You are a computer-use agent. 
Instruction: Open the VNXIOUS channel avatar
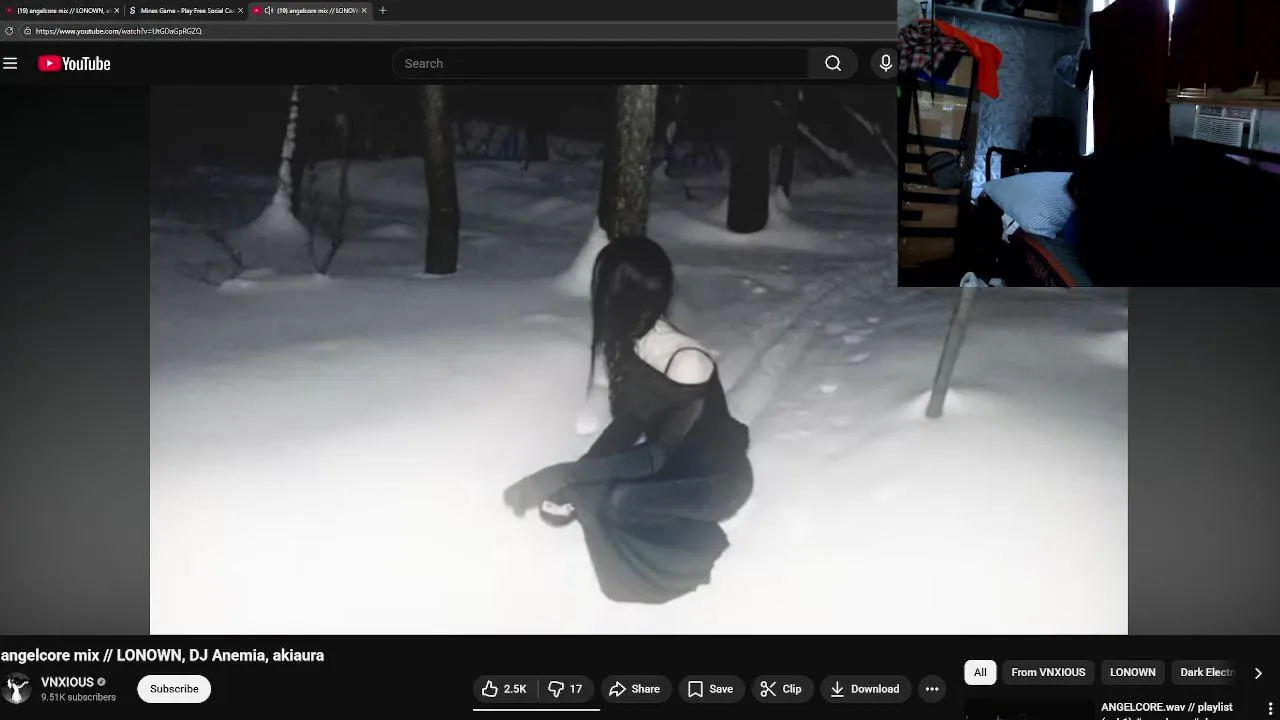[17, 688]
